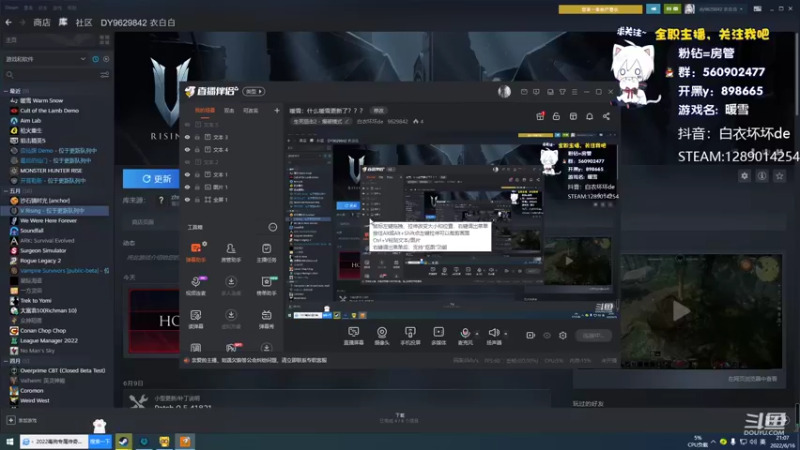Open the notification bell in 直播伴侣

coord(589,116)
